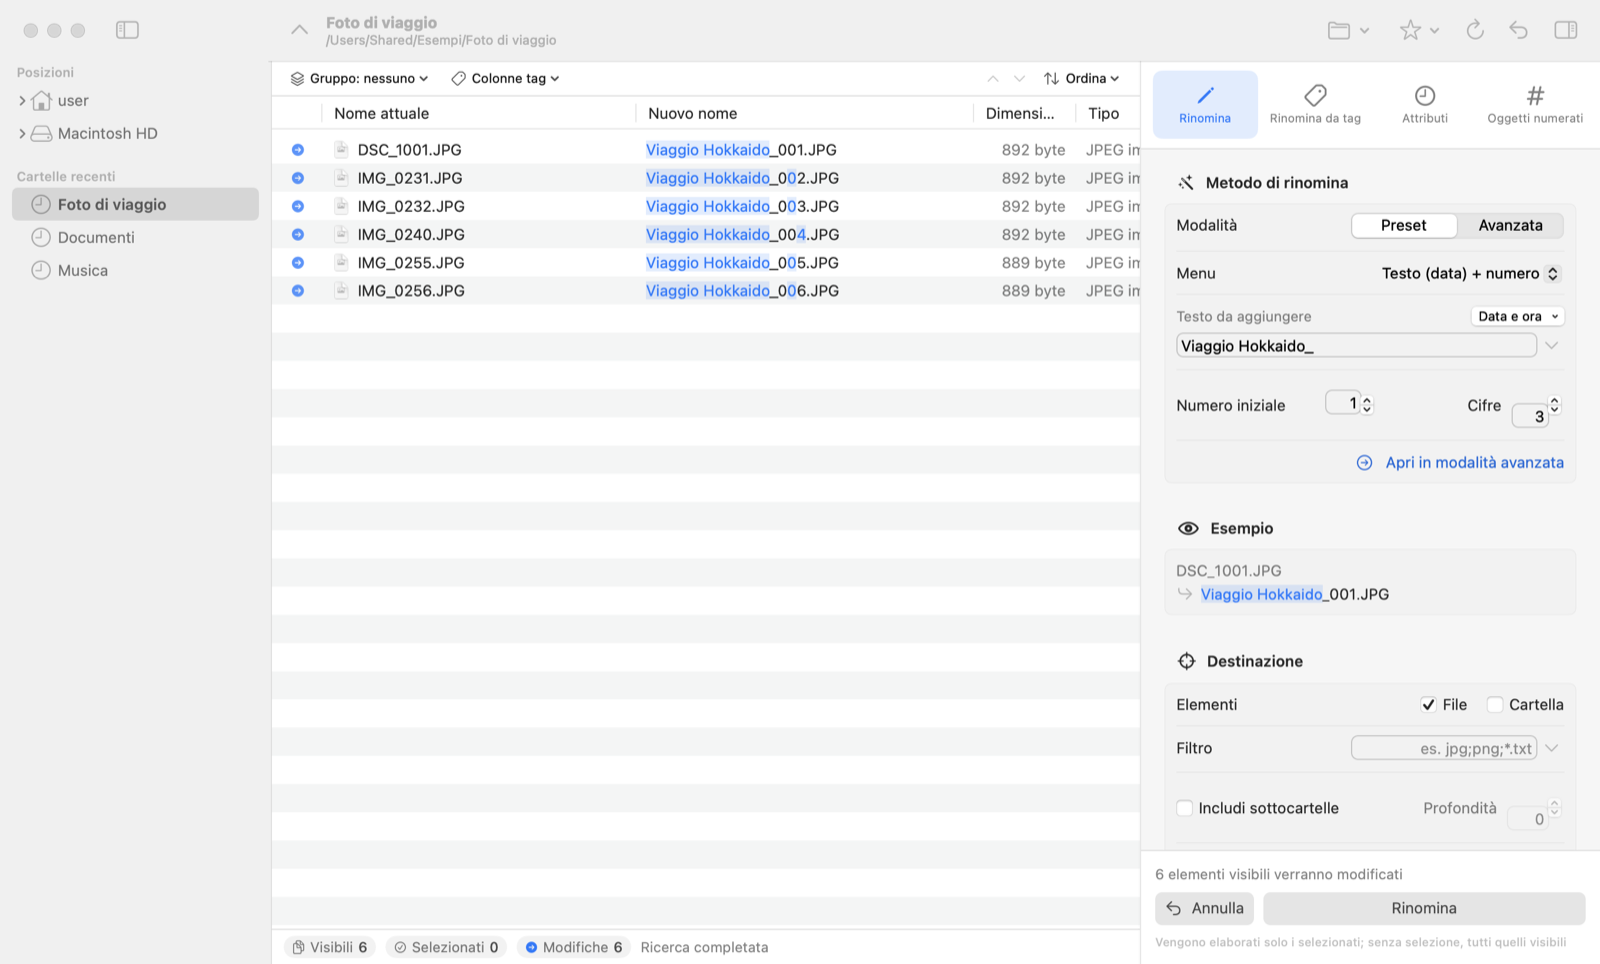The image size is (1600, 964).
Task: Toggle the sidebar panel icon
Action: click(x=127, y=30)
